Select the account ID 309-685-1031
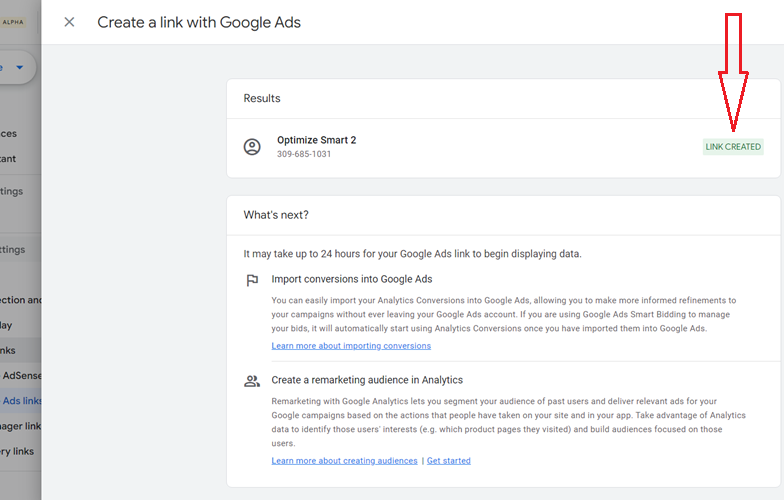The image size is (784, 500). [304, 154]
